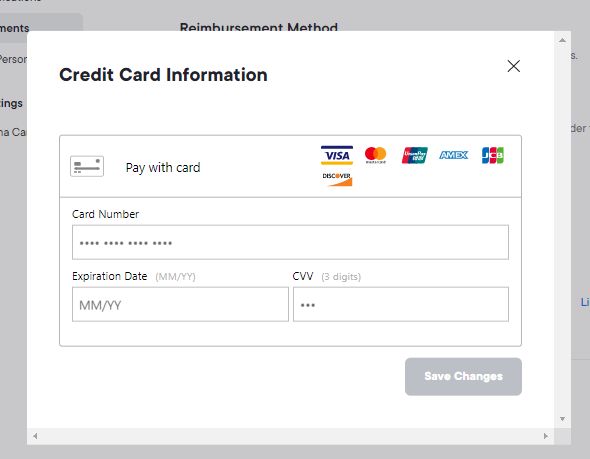Click the UnionPay card logo
The height and width of the screenshot is (459, 590).
tap(415, 155)
